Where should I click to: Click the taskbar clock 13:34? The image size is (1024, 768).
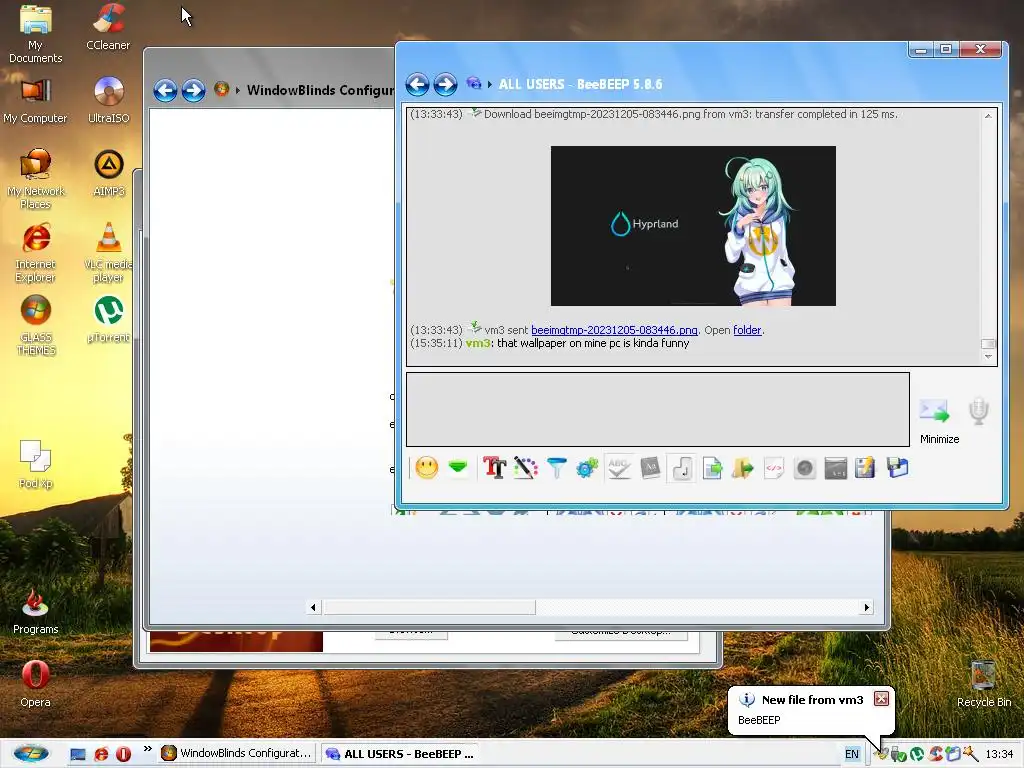point(999,754)
